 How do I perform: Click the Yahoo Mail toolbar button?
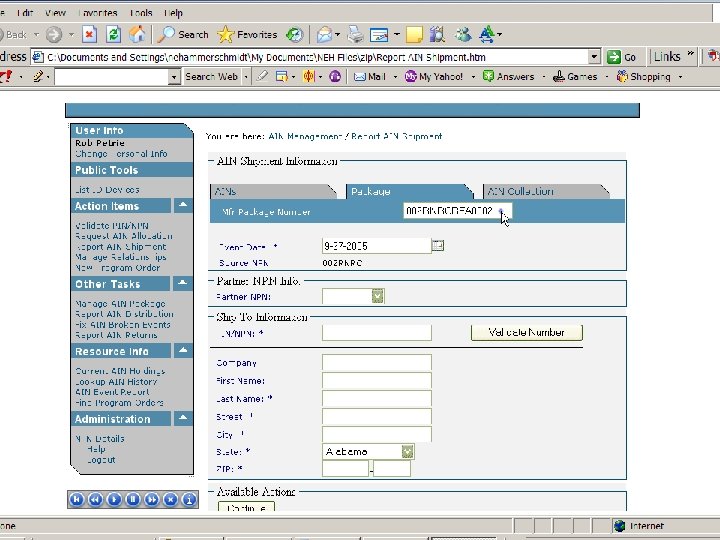tap(370, 77)
